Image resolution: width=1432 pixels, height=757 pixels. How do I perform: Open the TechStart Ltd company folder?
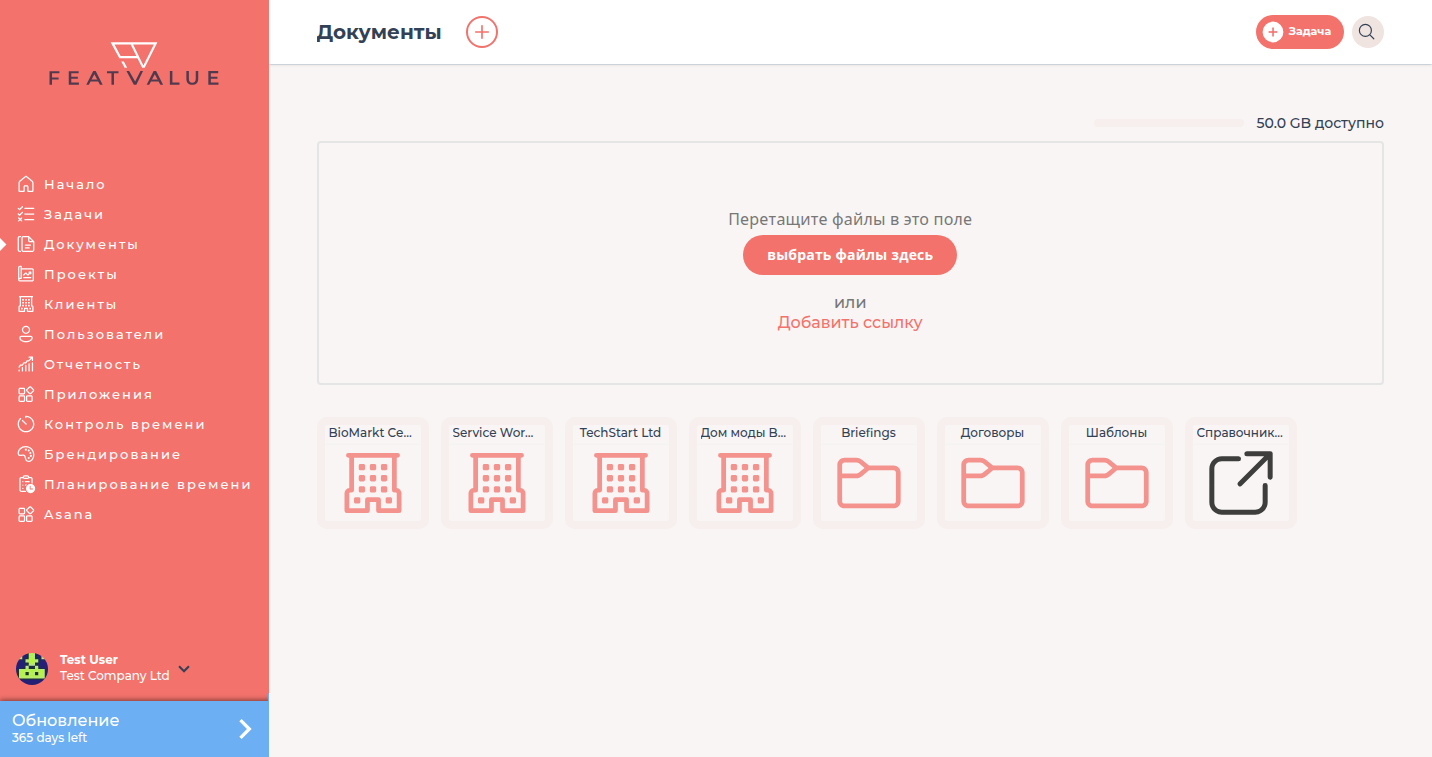621,473
